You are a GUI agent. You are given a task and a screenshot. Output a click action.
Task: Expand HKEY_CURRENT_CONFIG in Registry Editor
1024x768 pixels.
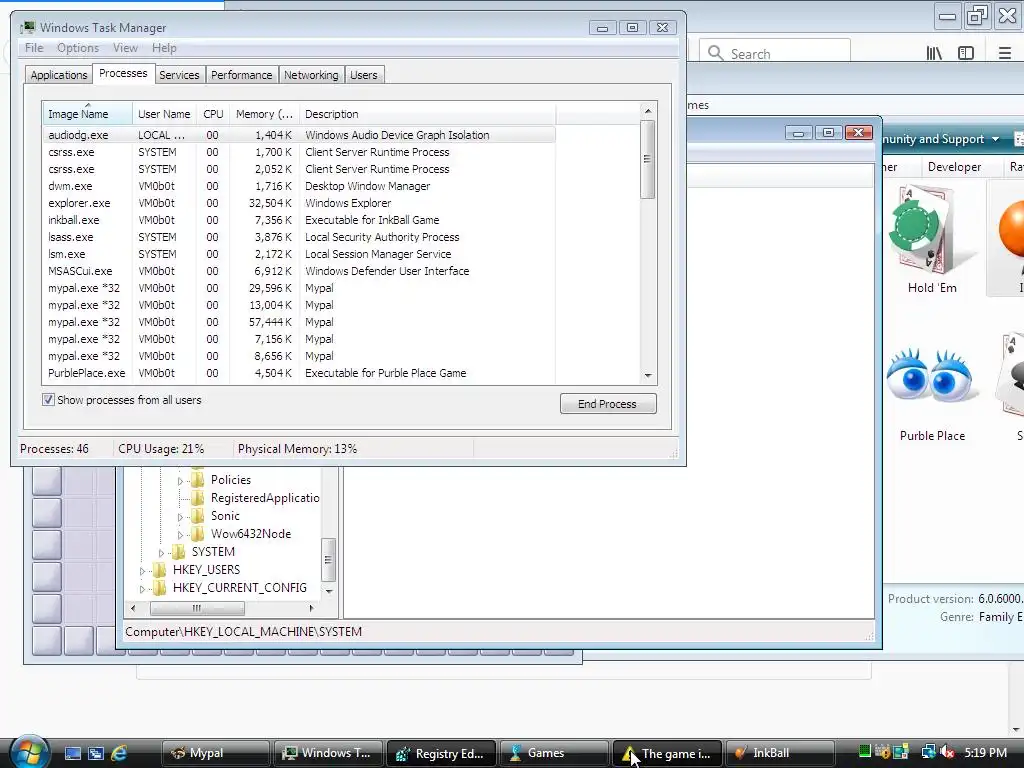pyautogui.click(x=142, y=588)
